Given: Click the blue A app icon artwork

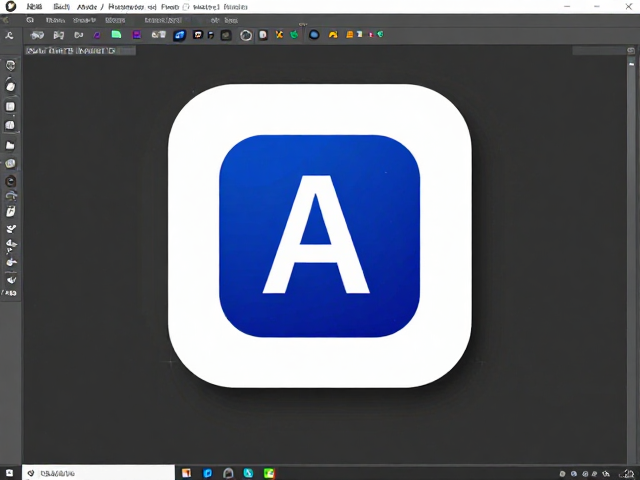Looking at the screenshot, I should 320,236.
